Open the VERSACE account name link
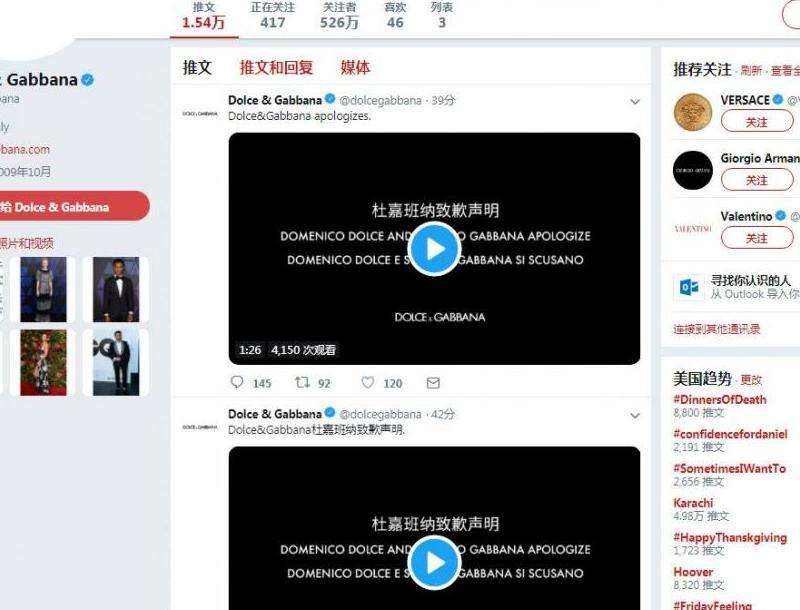 pos(745,100)
